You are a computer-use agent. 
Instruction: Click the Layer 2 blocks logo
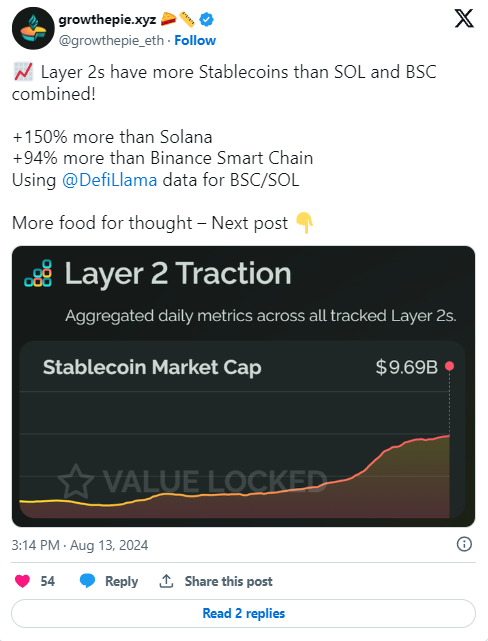(38, 273)
